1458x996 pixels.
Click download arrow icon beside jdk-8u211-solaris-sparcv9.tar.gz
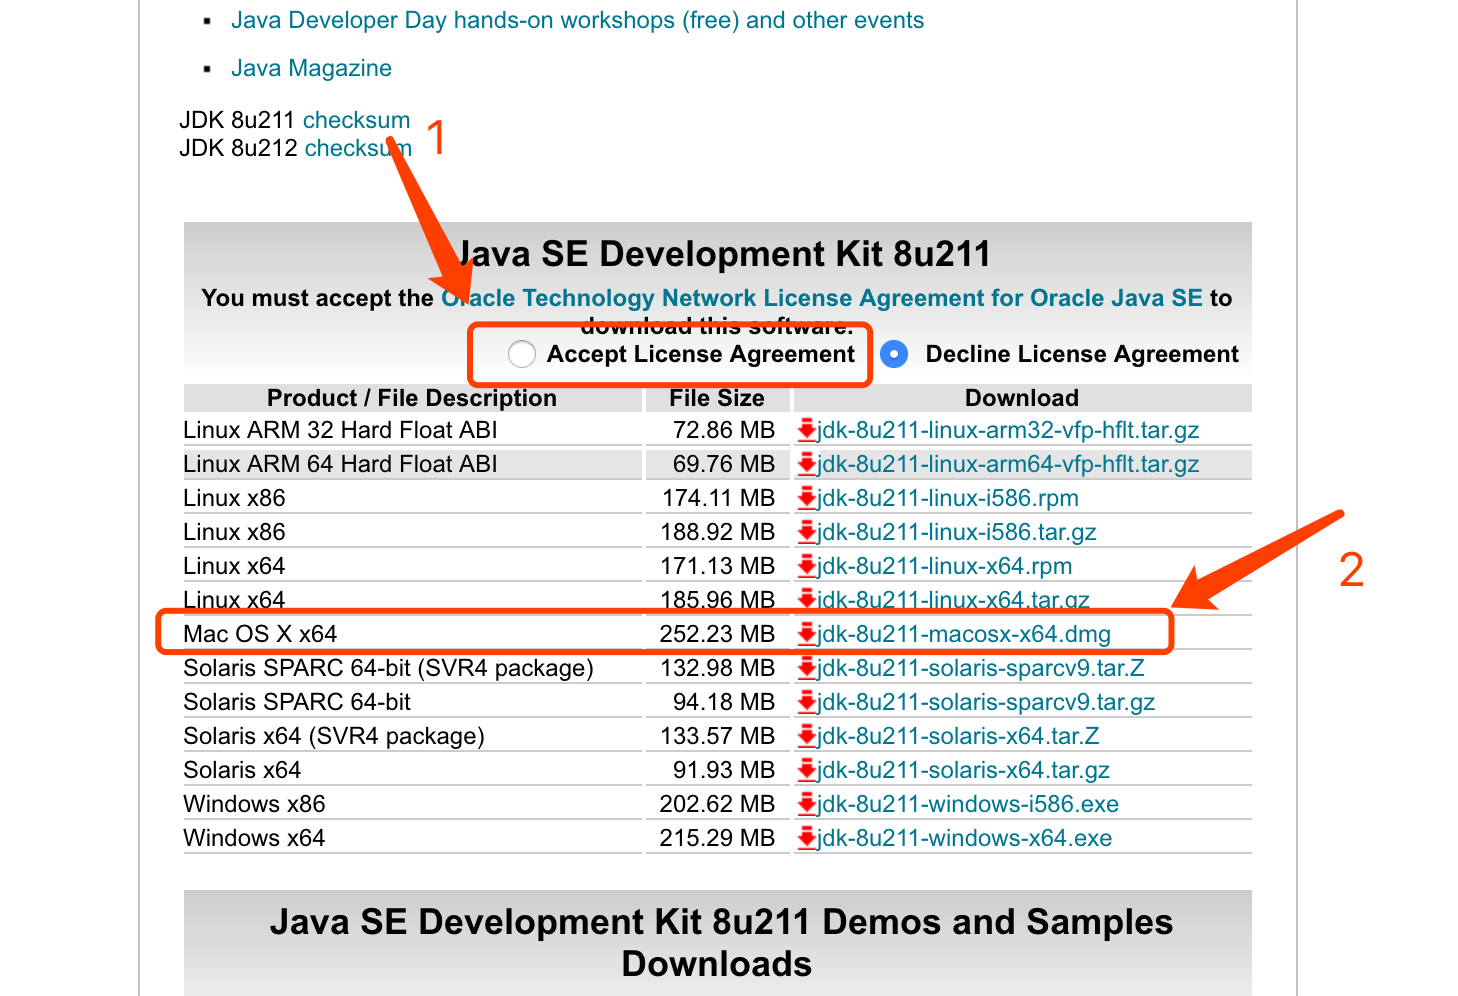(807, 703)
